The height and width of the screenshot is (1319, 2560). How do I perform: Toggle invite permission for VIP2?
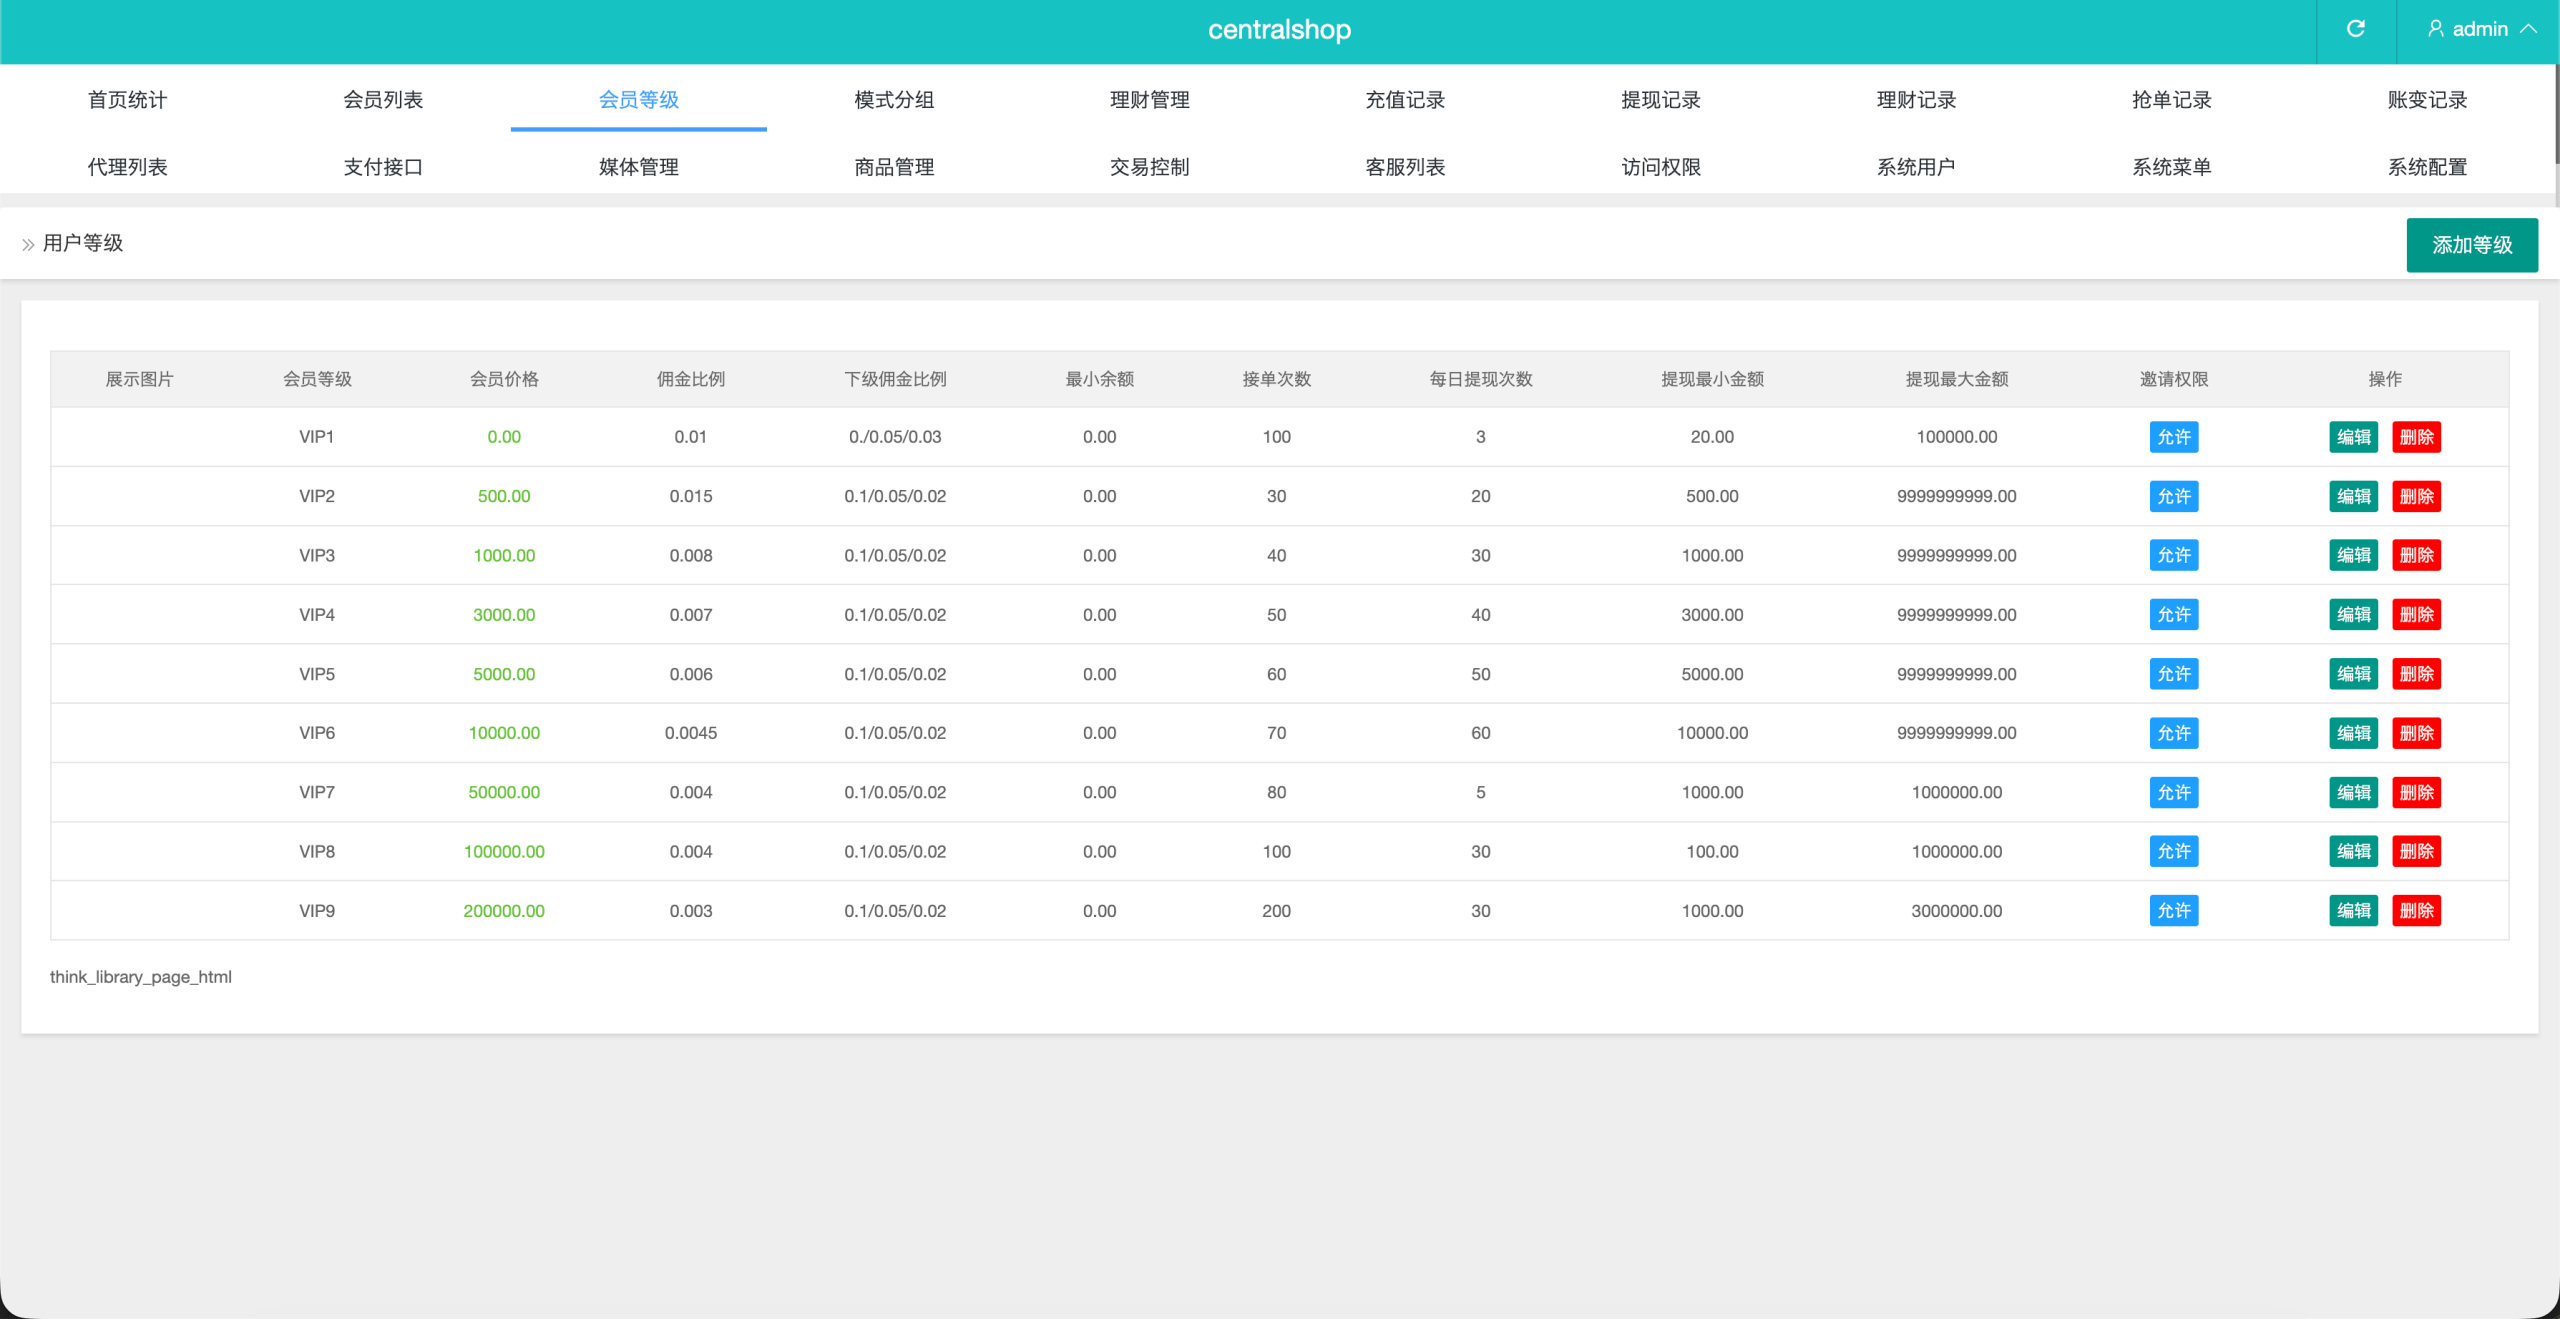pos(2173,496)
